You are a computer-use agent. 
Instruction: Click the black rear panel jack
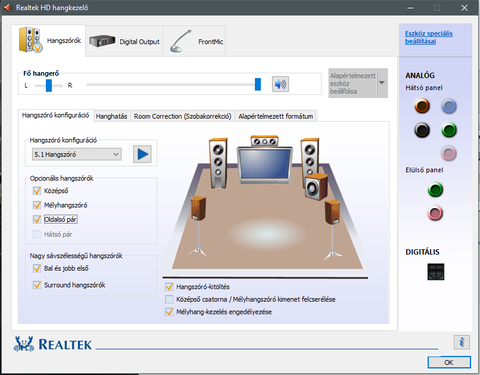(x=422, y=130)
